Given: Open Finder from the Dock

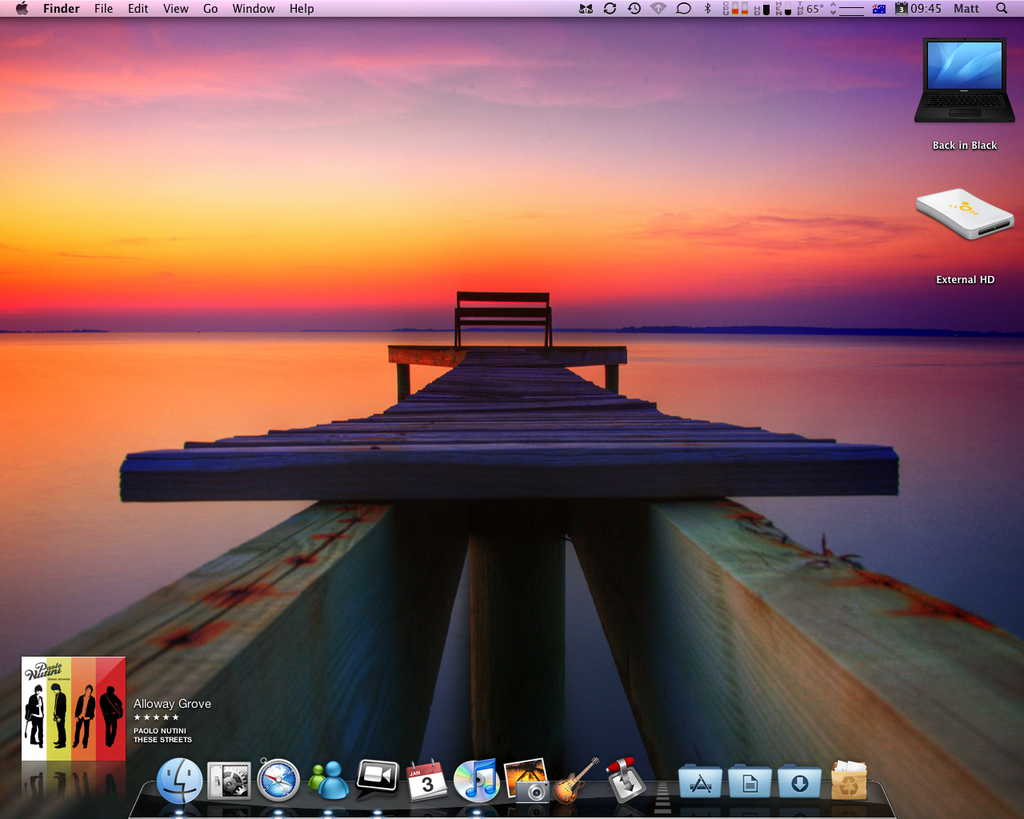Looking at the screenshot, I should pos(180,780).
